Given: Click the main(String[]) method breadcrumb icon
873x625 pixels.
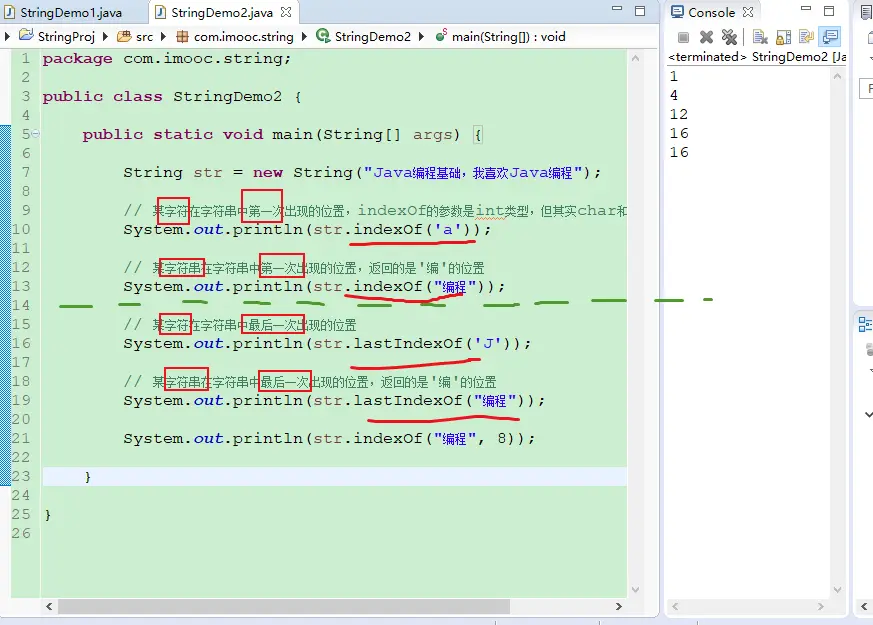Looking at the screenshot, I should click(441, 36).
